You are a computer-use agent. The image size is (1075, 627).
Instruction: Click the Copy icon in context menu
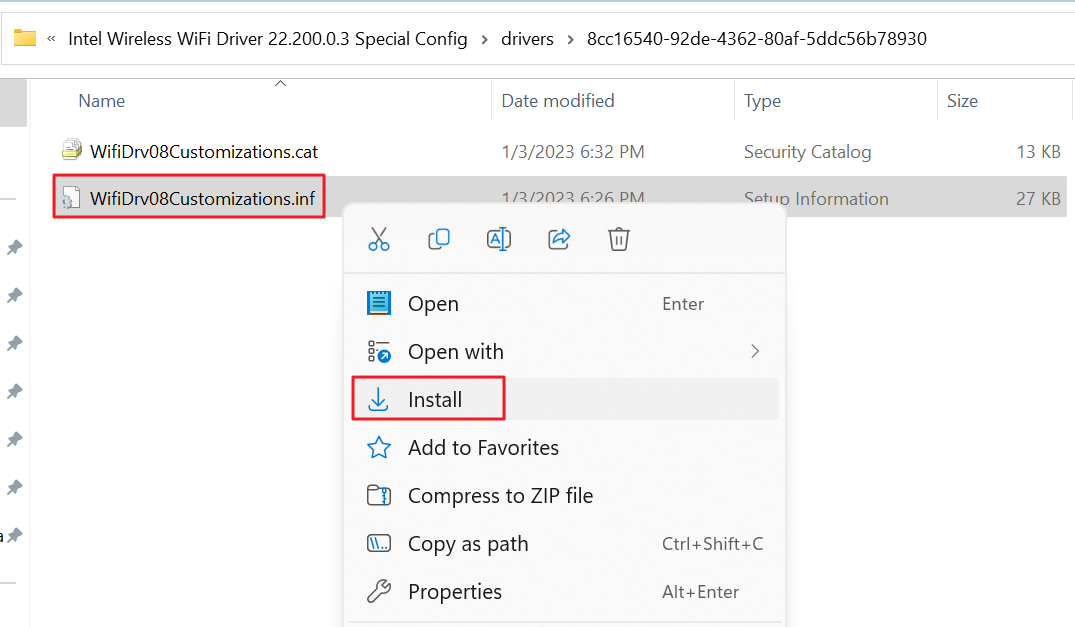pos(438,239)
